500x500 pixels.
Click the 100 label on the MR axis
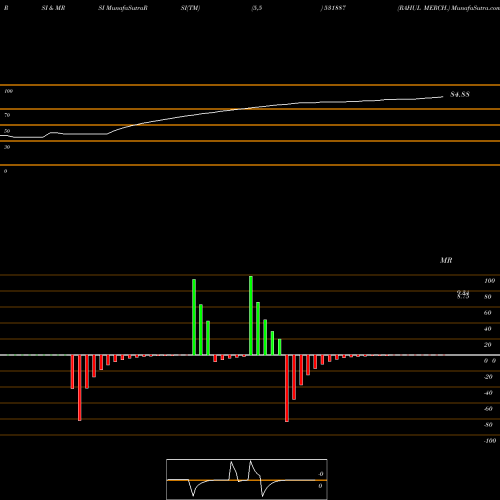[489, 281]
